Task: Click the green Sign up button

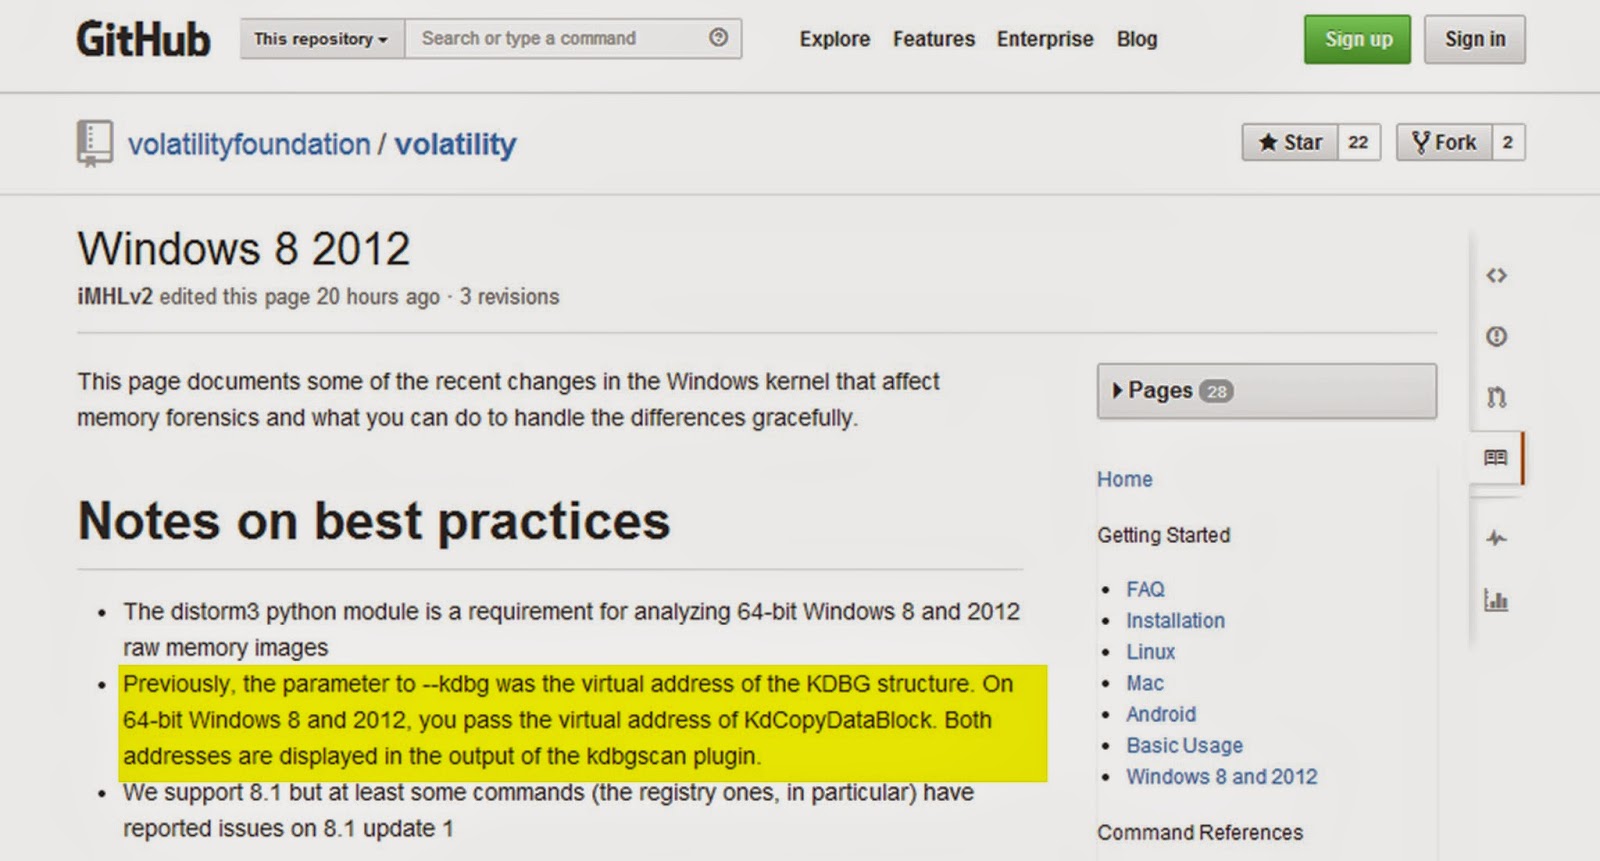Action: tap(1357, 39)
